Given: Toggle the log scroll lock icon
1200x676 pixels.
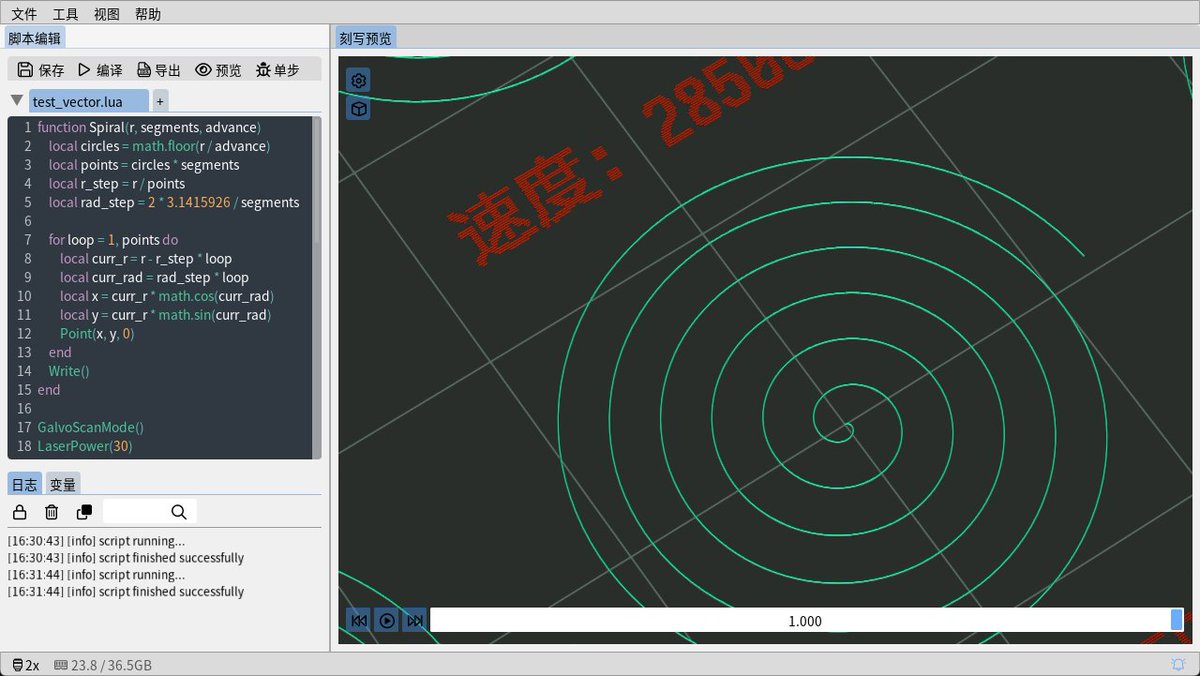Looking at the screenshot, I should 19,512.
